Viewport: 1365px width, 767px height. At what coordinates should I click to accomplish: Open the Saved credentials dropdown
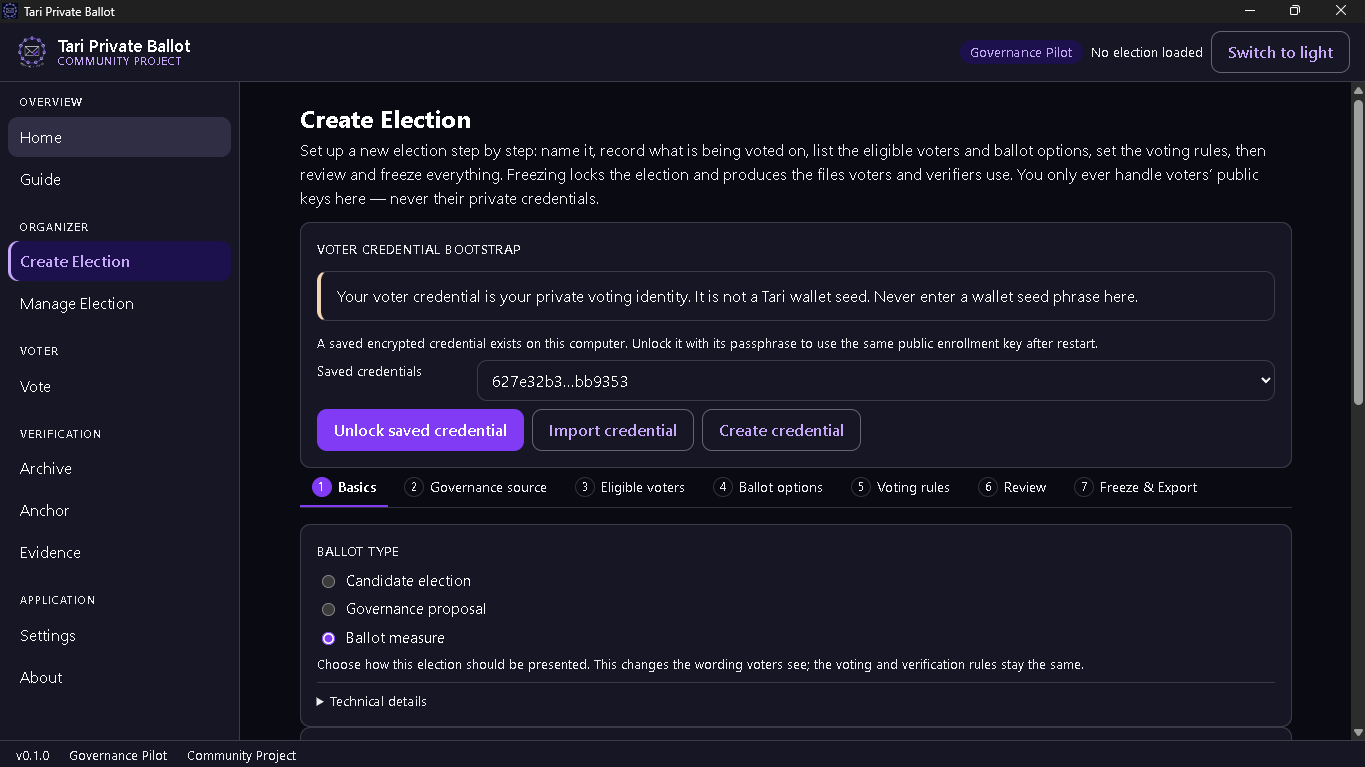pyautogui.click(x=875, y=381)
